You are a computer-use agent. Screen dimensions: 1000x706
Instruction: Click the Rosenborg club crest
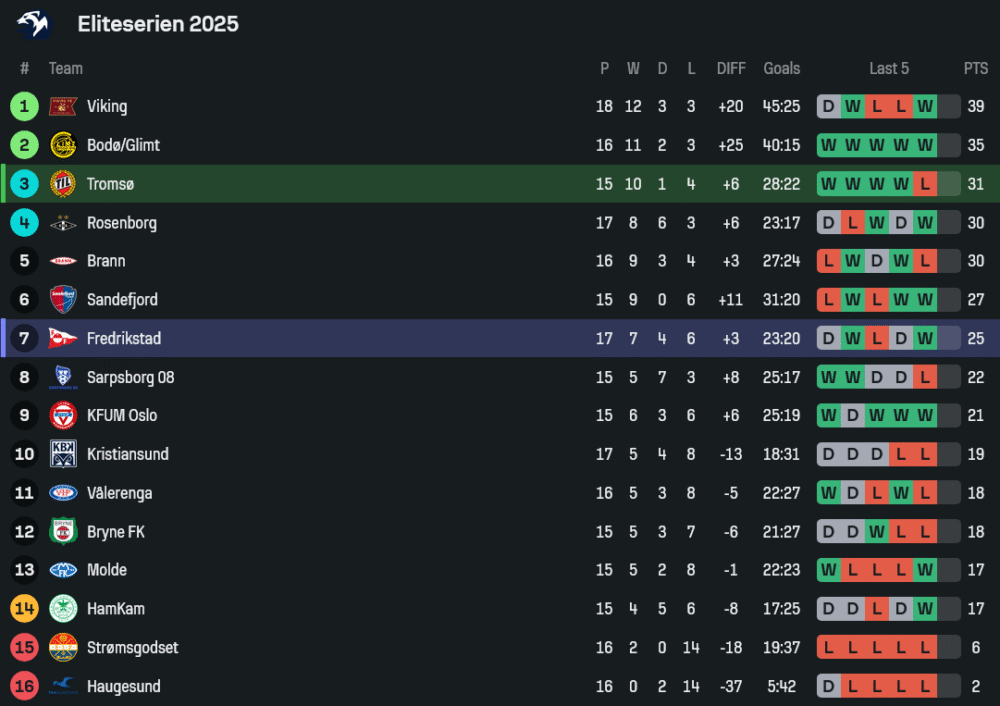tap(63, 223)
